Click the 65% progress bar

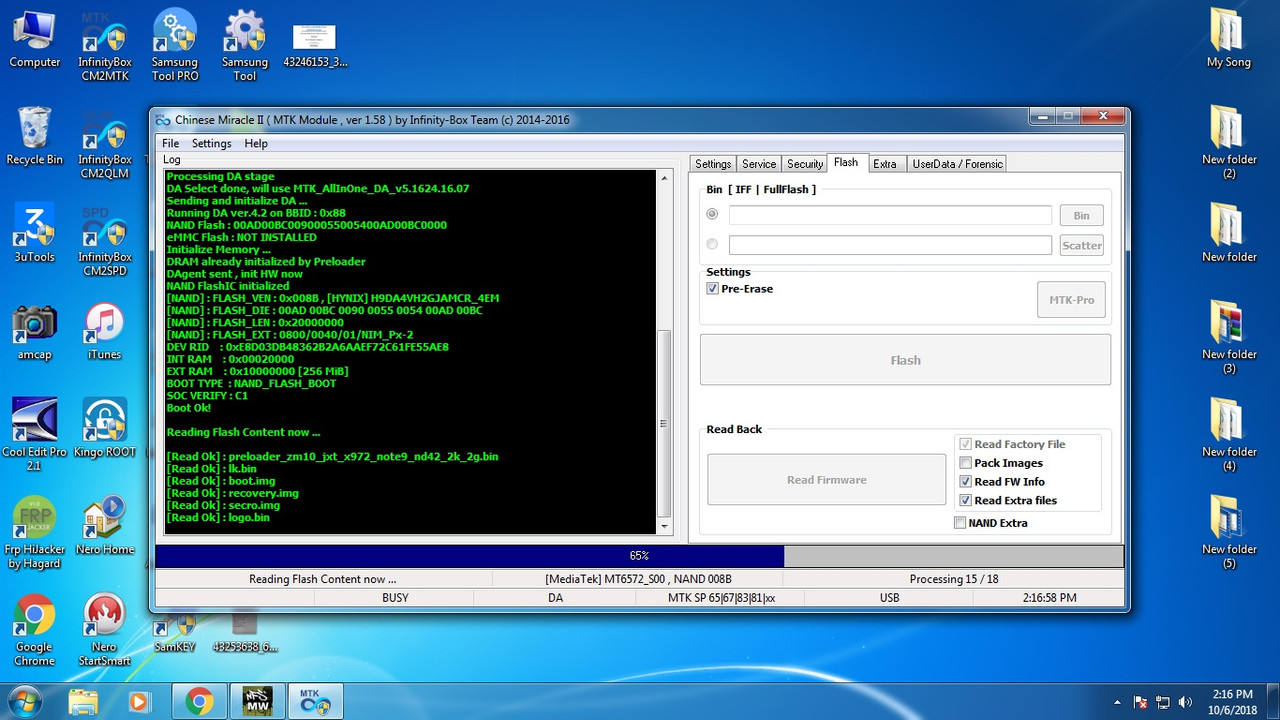coord(639,555)
